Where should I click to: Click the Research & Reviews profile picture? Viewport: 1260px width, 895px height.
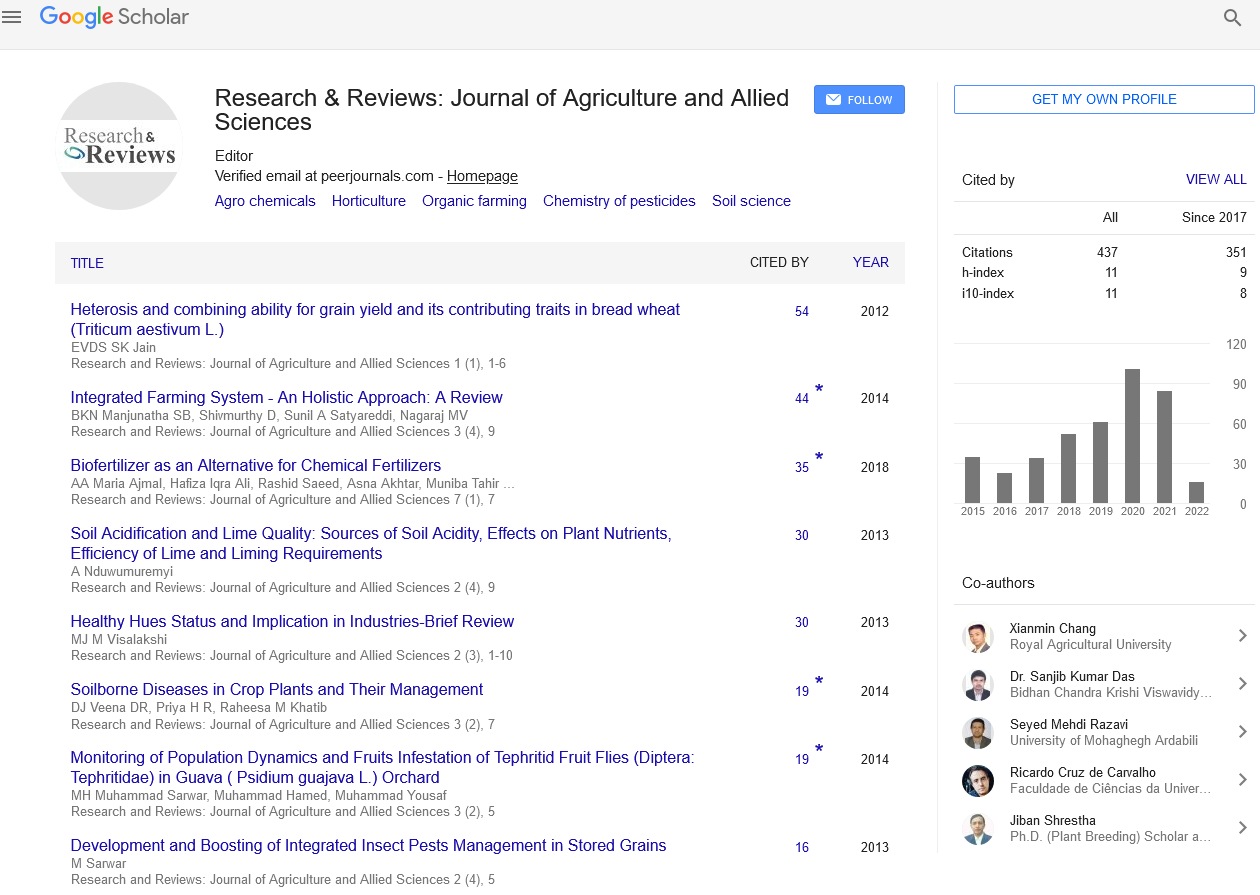point(120,146)
